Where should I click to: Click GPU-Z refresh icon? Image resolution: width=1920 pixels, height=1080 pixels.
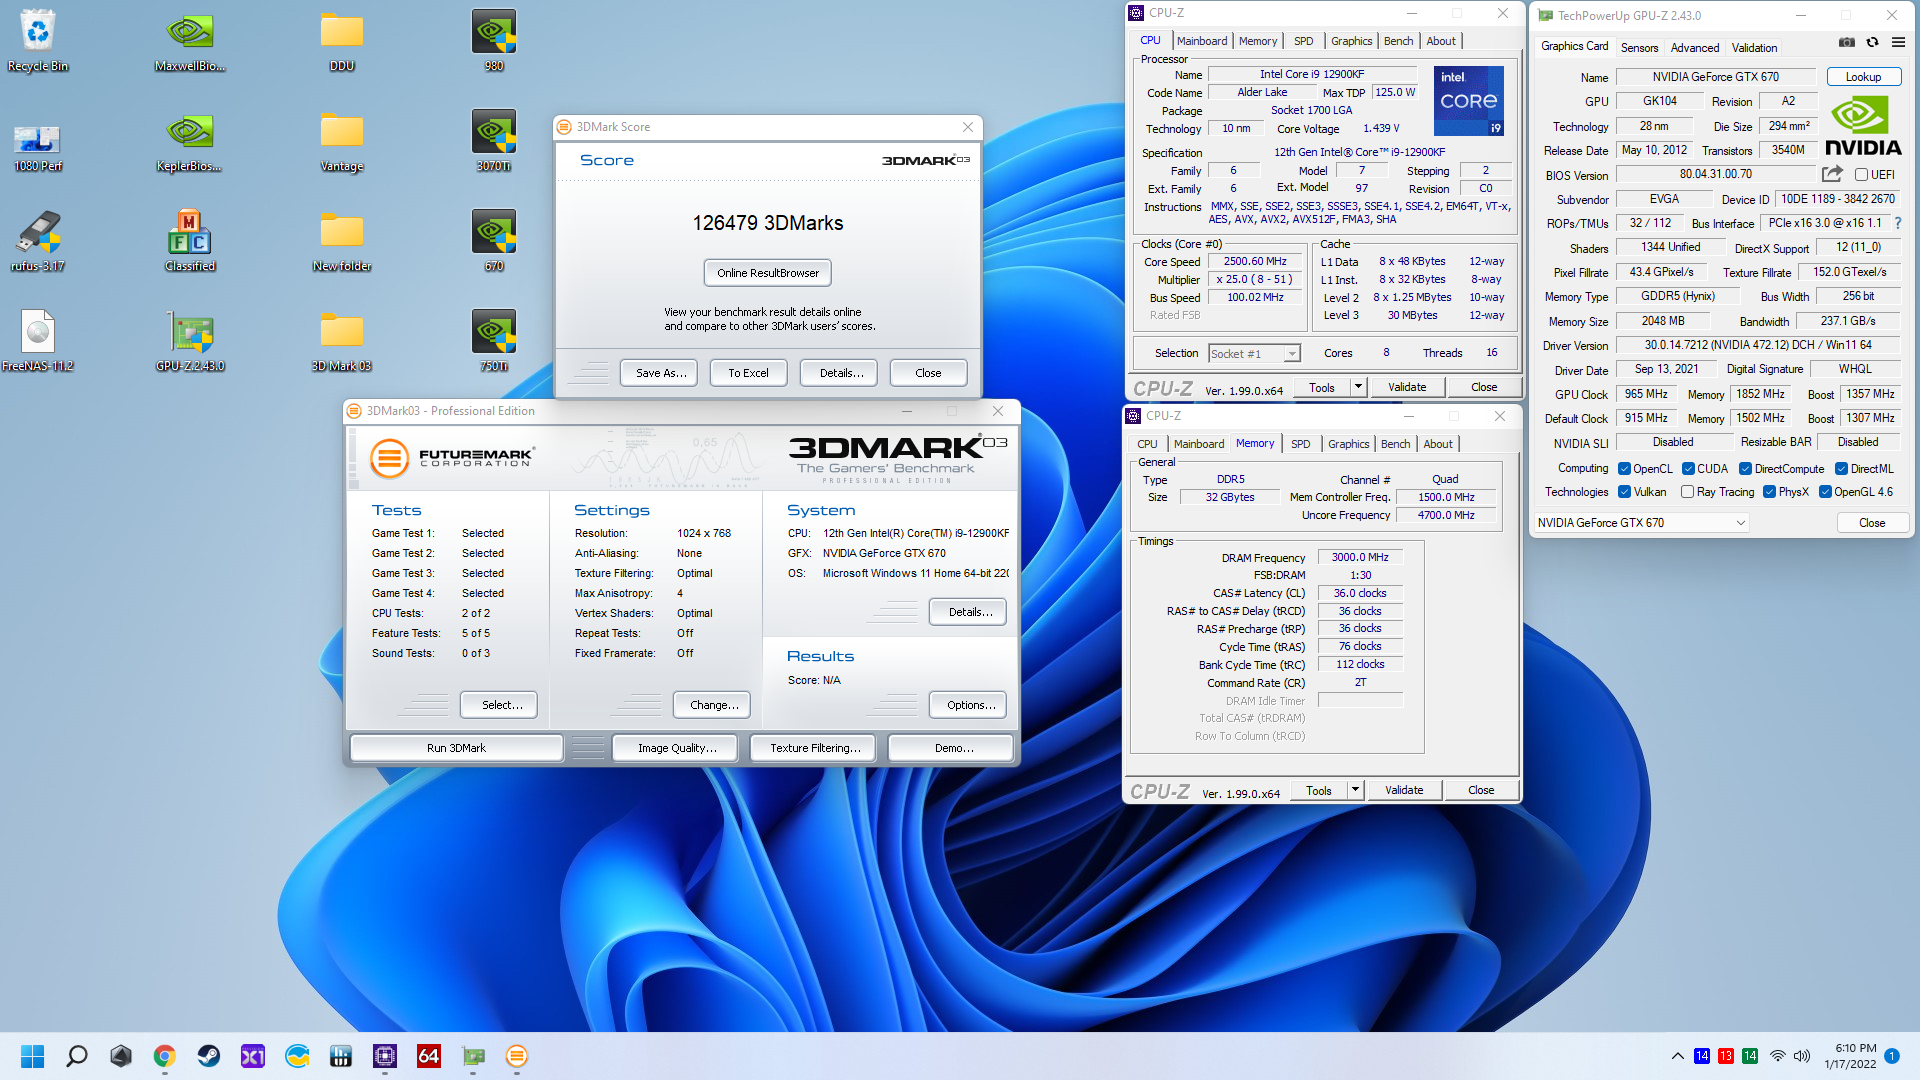click(x=1872, y=43)
